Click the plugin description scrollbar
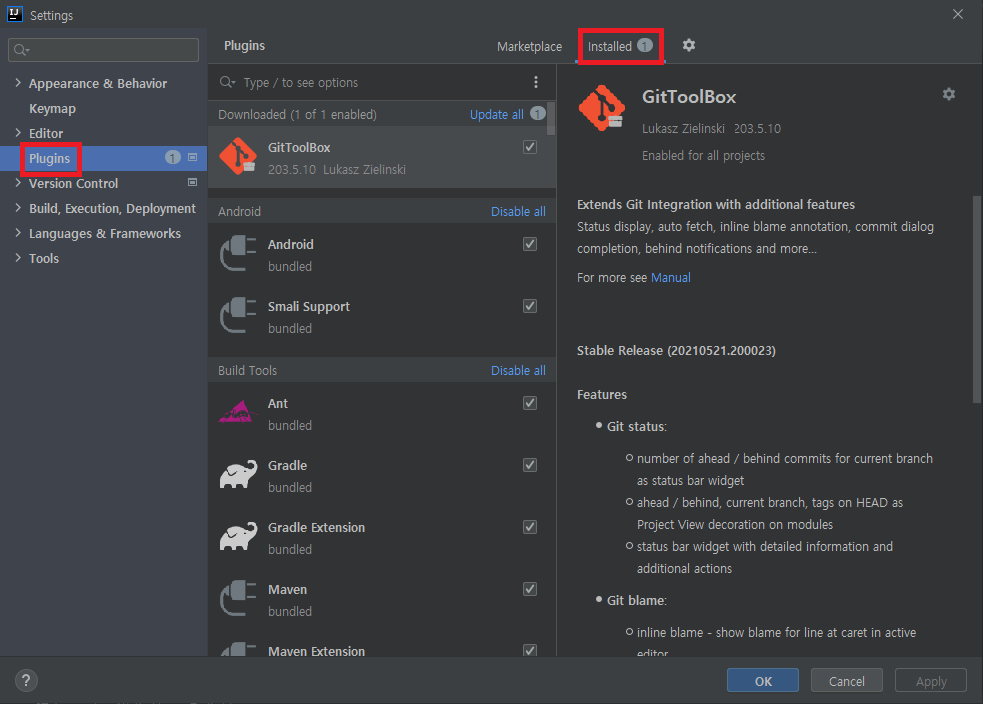Image resolution: width=983 pixels, height=704 pixels. point(976,299)
